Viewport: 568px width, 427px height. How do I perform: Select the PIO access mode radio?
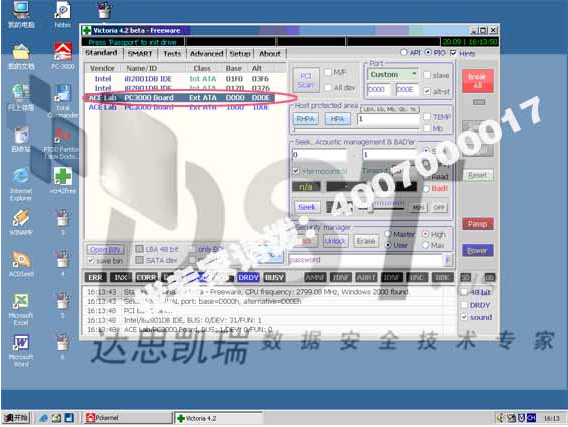point(428,53)
